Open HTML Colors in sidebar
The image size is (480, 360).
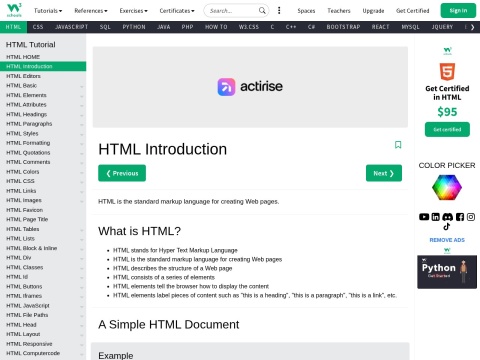point(43,172)
